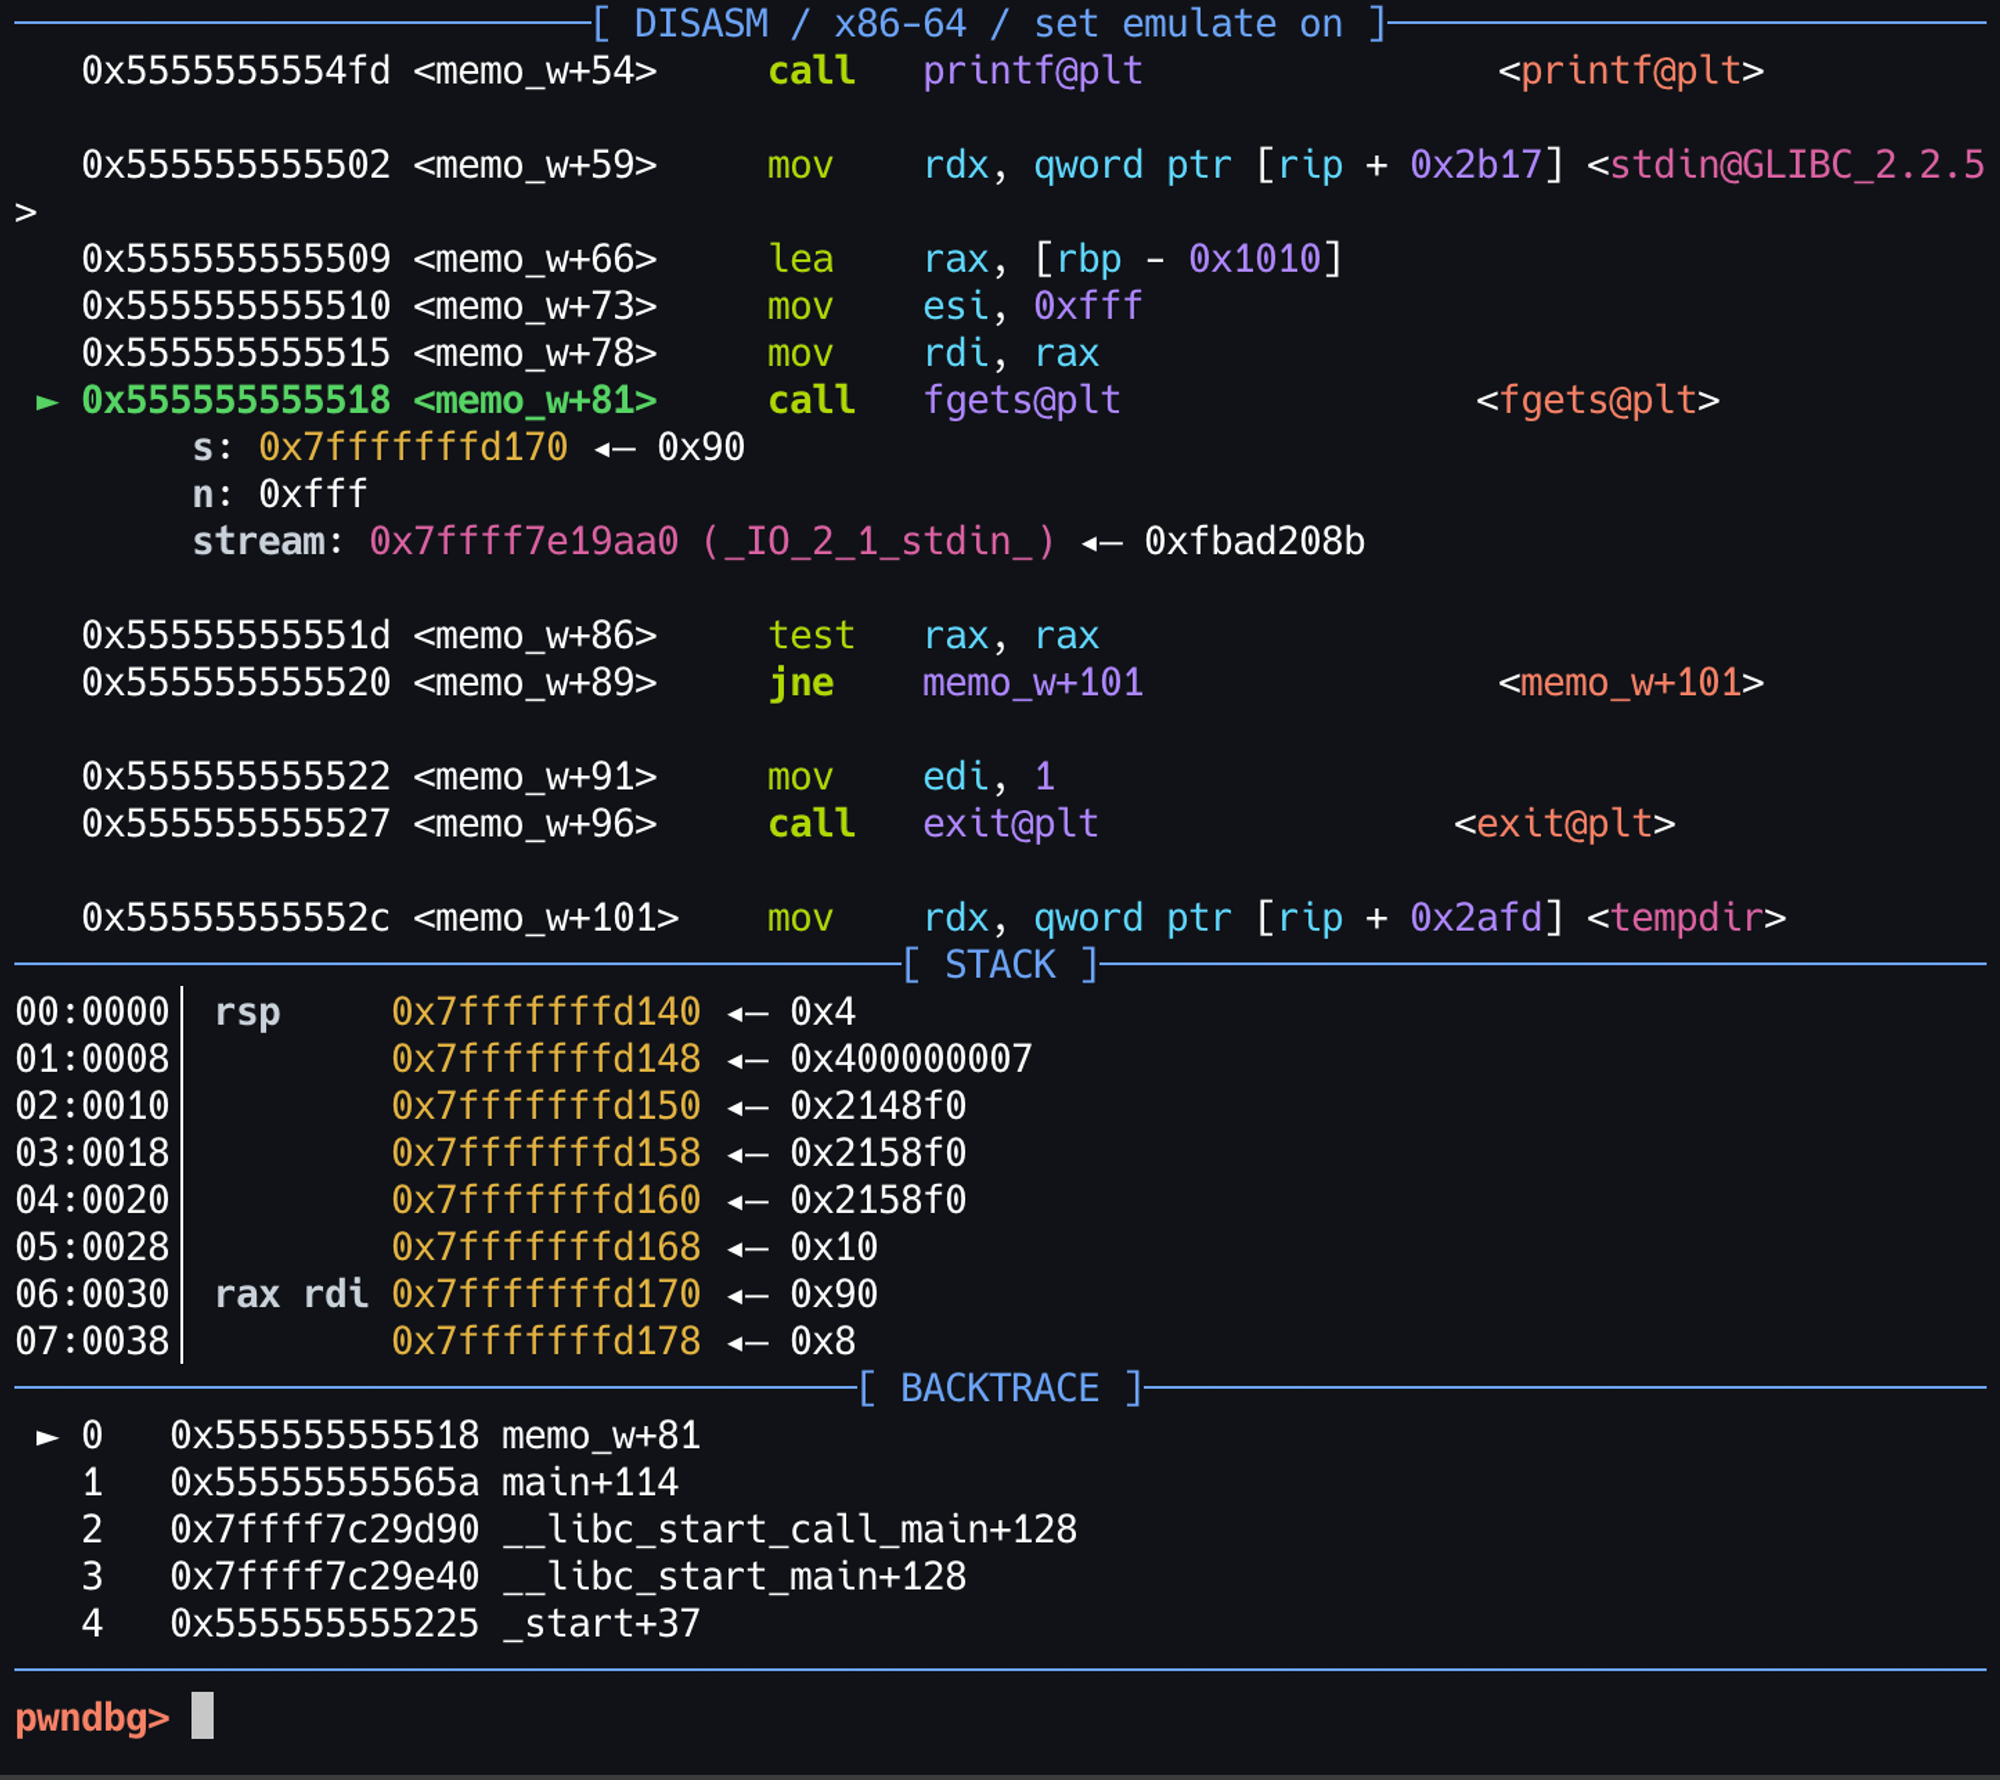This screenshot has width=2000, height=1780.
Task: Click the arrow next to s: 0x7fffffffd170
Action: click(614, 449)
